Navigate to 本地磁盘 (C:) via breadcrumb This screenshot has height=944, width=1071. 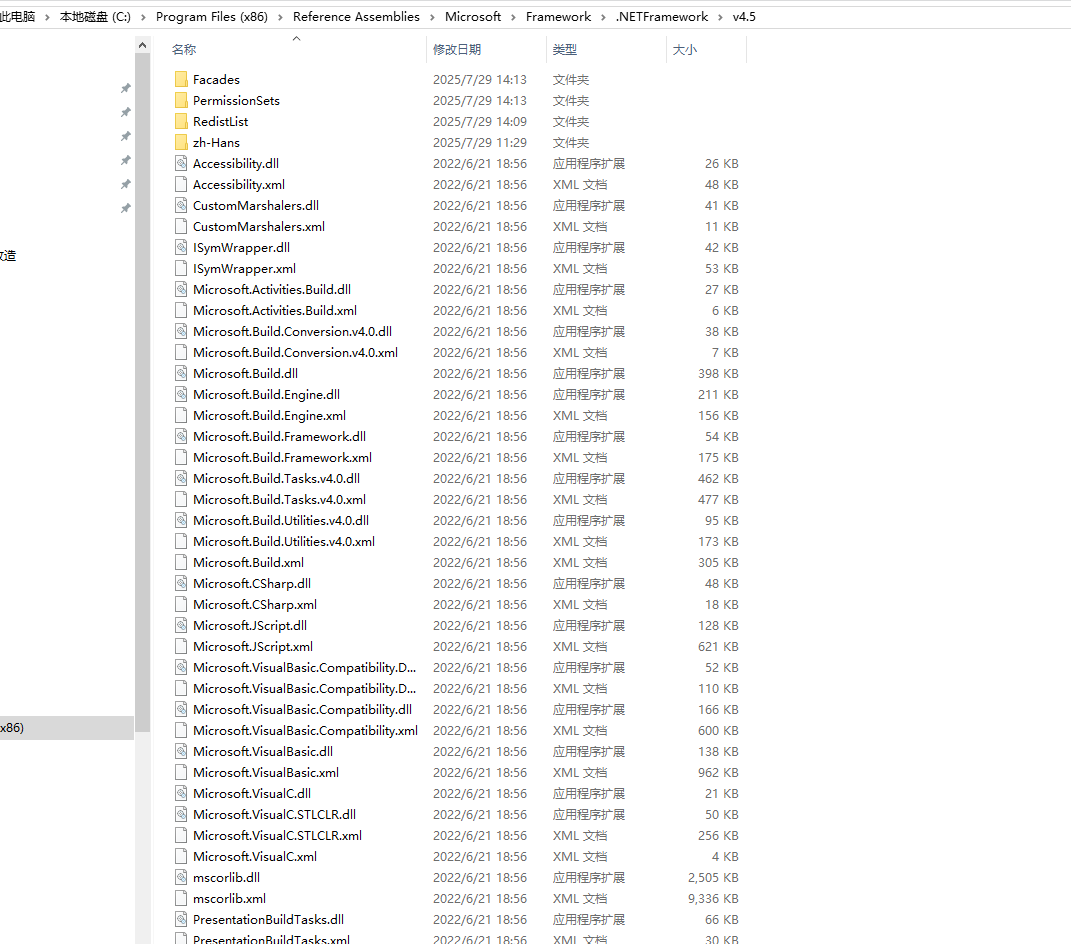point(95,16)
